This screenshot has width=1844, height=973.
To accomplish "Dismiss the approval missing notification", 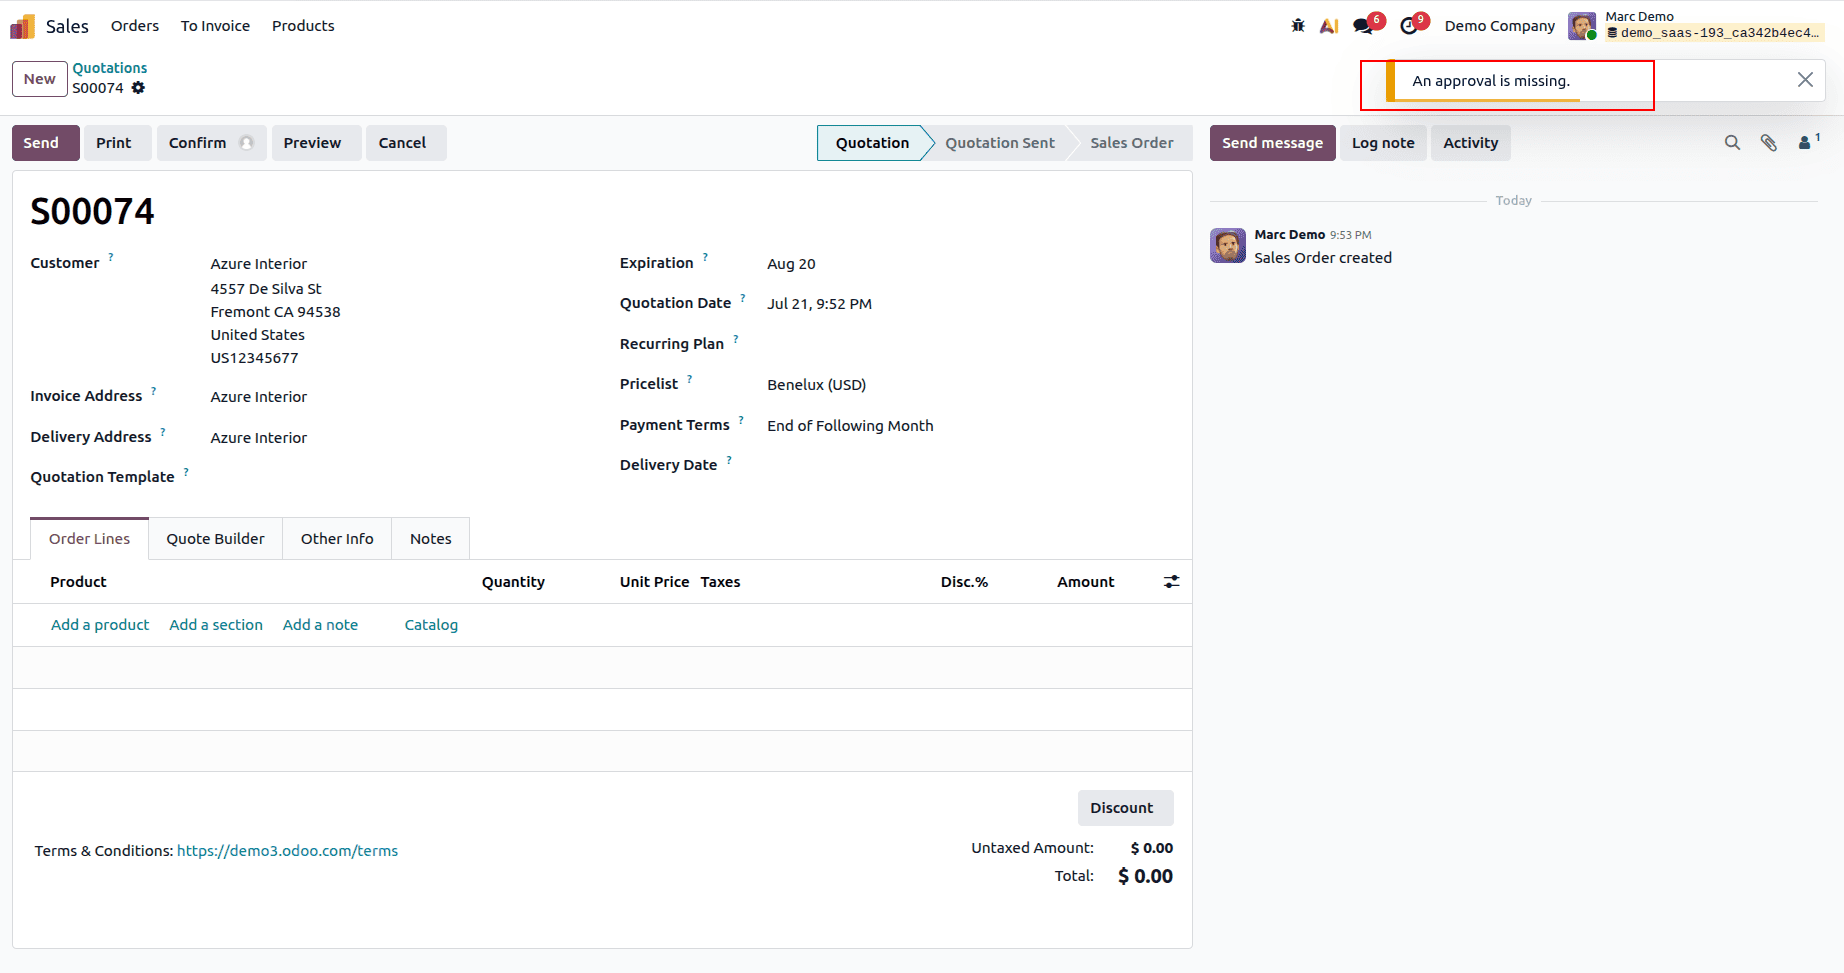I will tap(1805, 80).
